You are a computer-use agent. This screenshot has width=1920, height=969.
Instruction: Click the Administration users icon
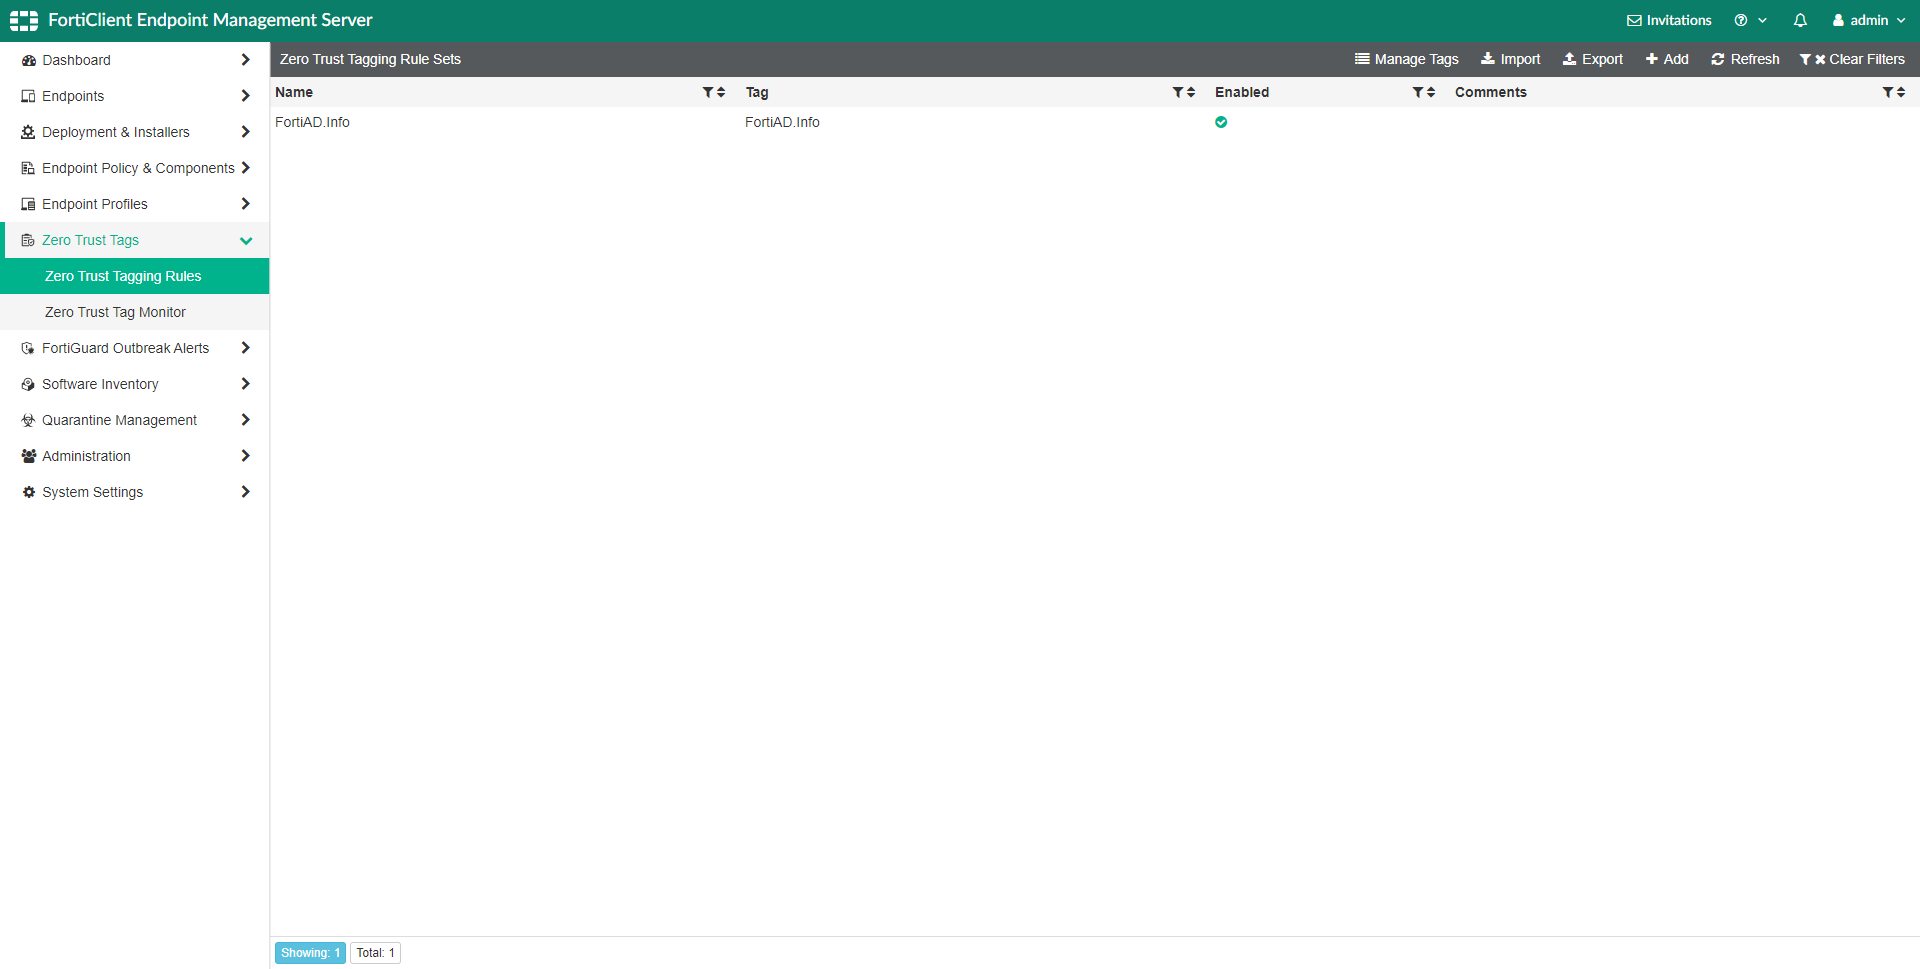click(28, 456)
